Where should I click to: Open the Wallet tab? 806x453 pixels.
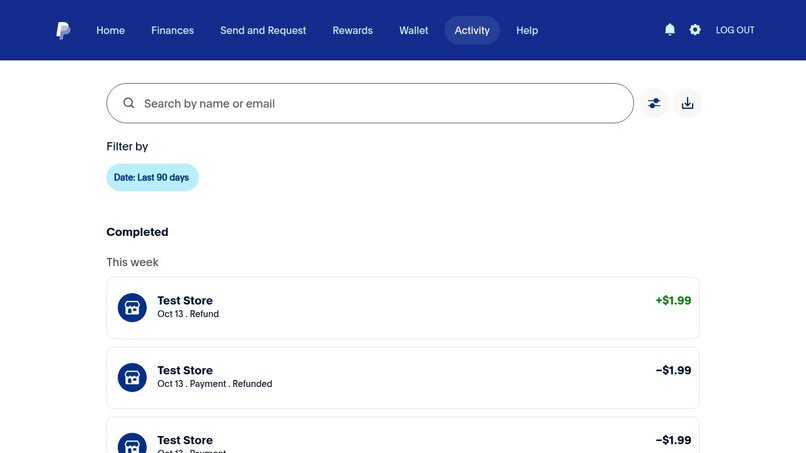pyautogui.click(x=414, y=30)
